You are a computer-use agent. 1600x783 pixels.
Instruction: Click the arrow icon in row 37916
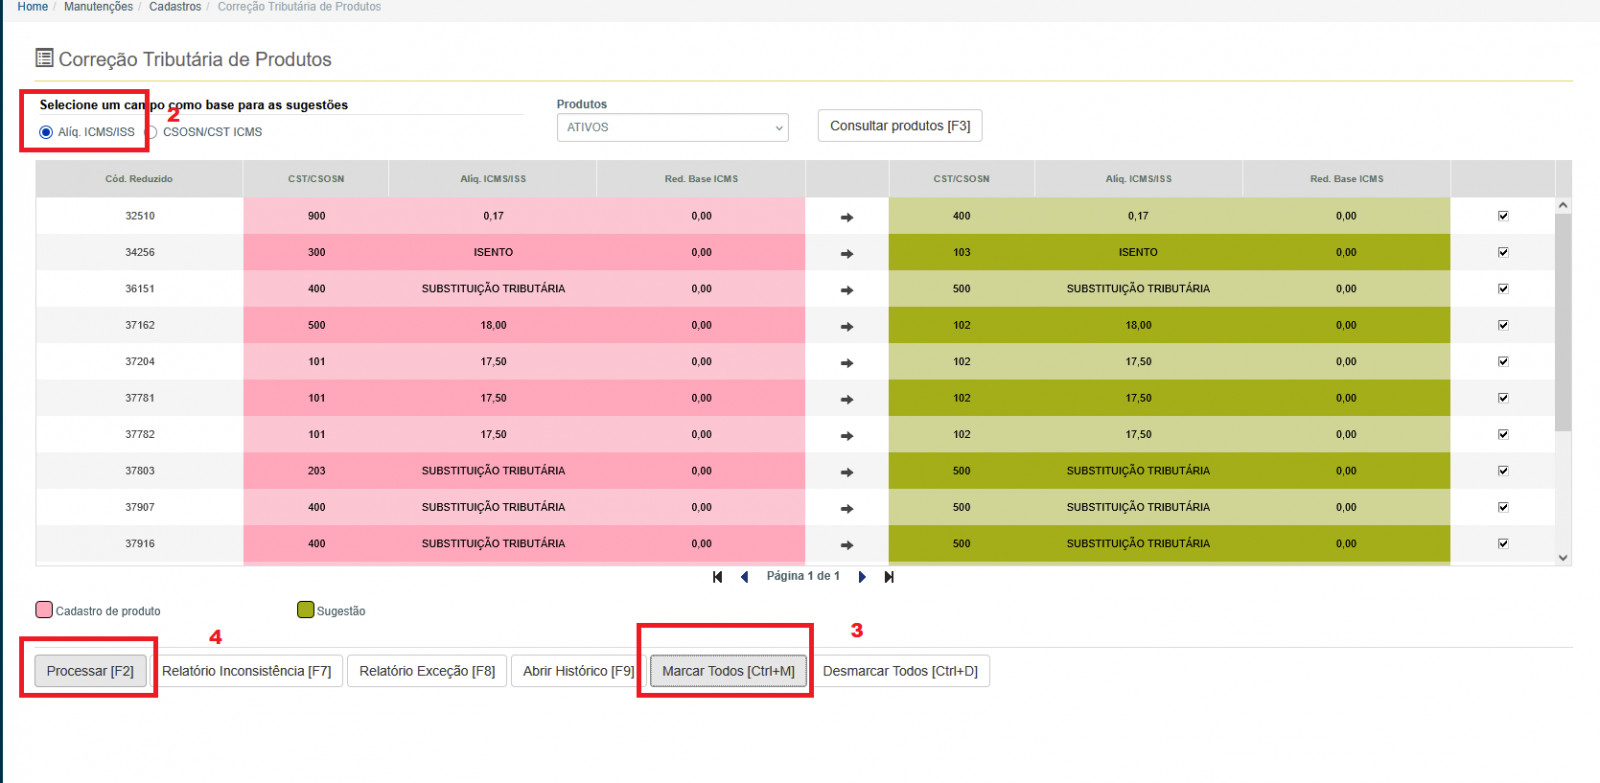click(x=847, y=545)
